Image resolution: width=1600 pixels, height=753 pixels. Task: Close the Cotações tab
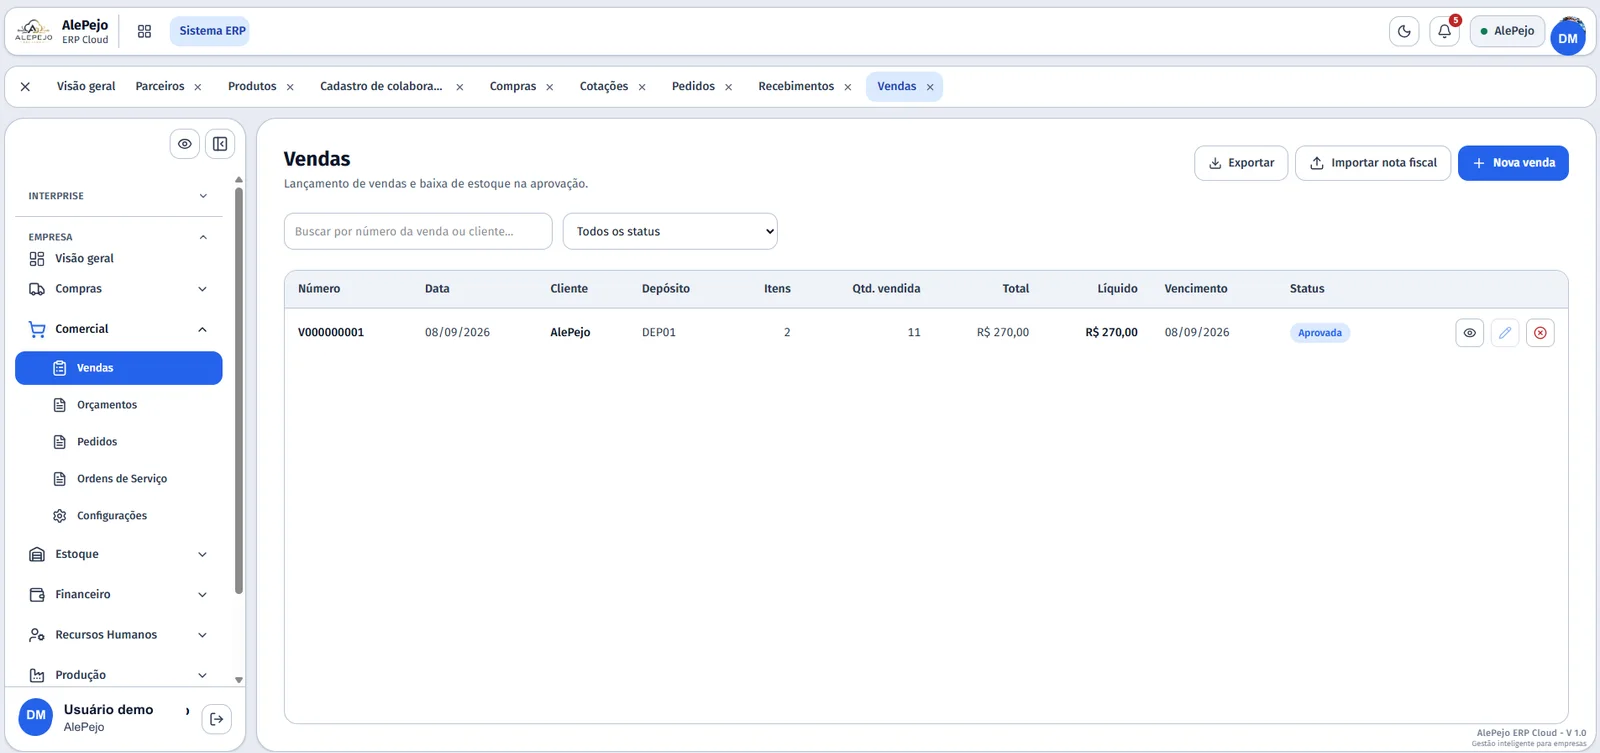coord(642,87)
